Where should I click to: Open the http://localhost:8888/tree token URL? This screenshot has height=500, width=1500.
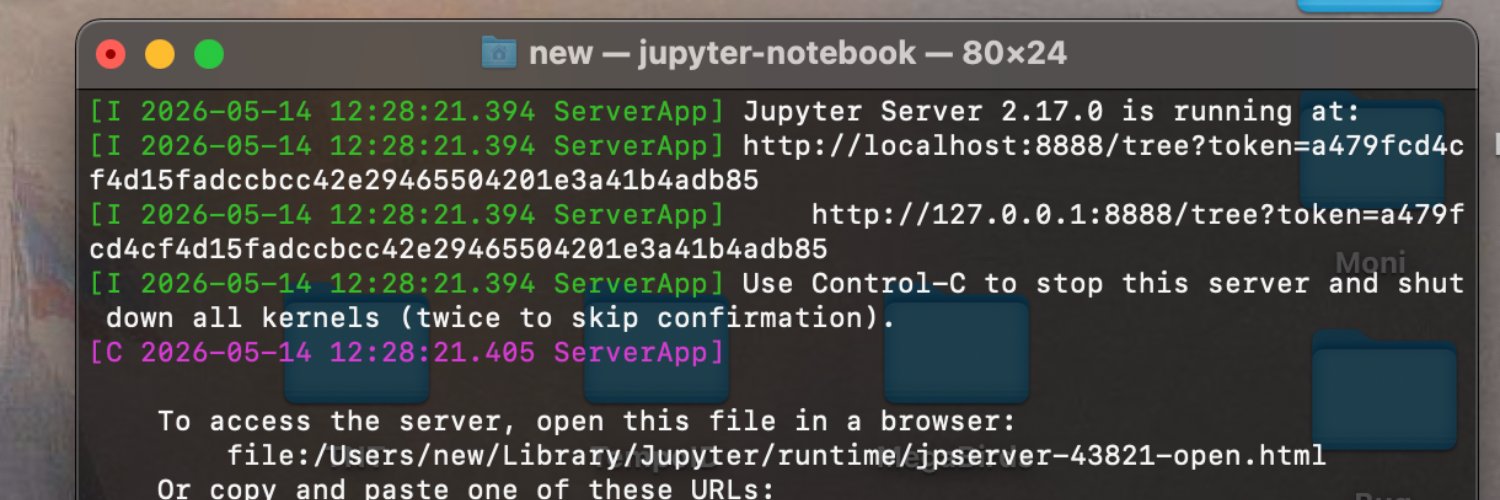point(1103,147)
